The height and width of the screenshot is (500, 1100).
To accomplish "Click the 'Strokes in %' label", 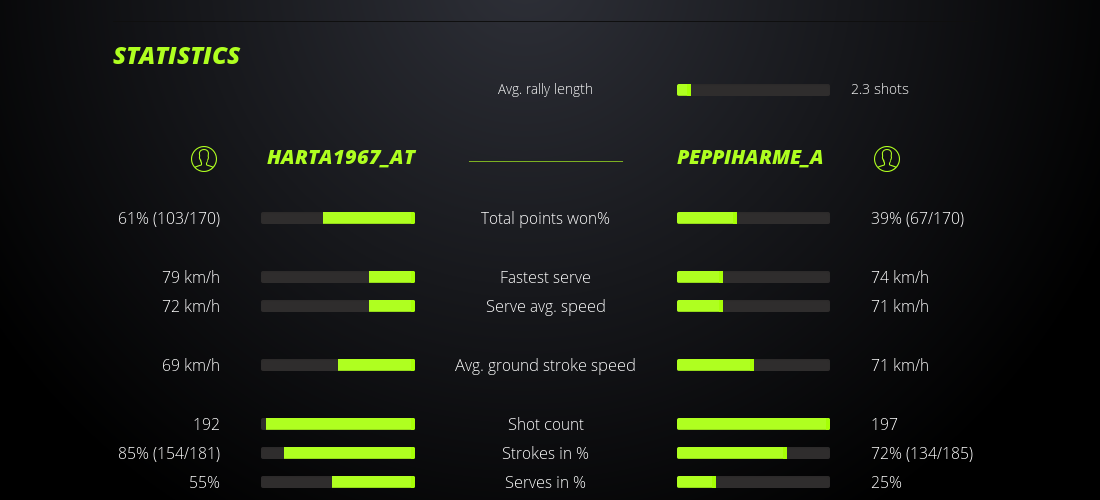I will [x=545, y=453].
